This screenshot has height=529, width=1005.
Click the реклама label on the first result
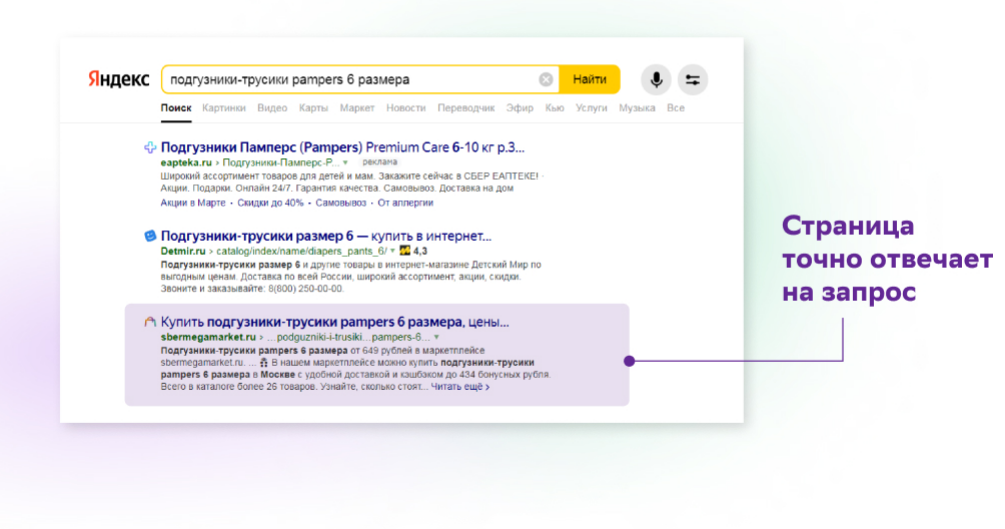pos(379,162)
